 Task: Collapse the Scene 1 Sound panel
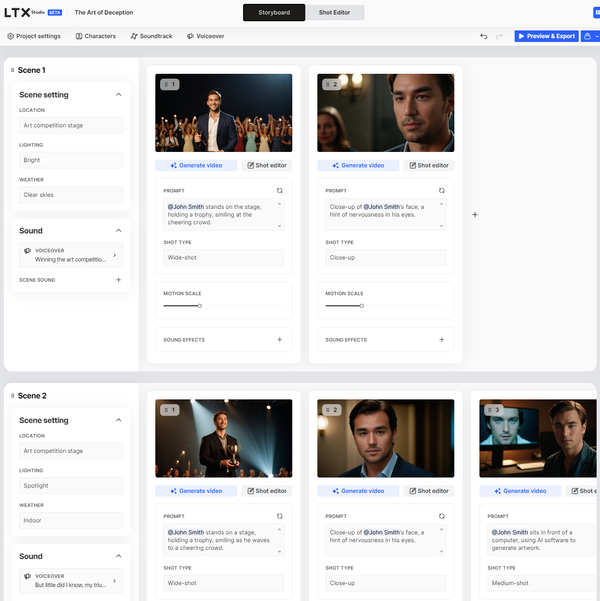point(119,230)
